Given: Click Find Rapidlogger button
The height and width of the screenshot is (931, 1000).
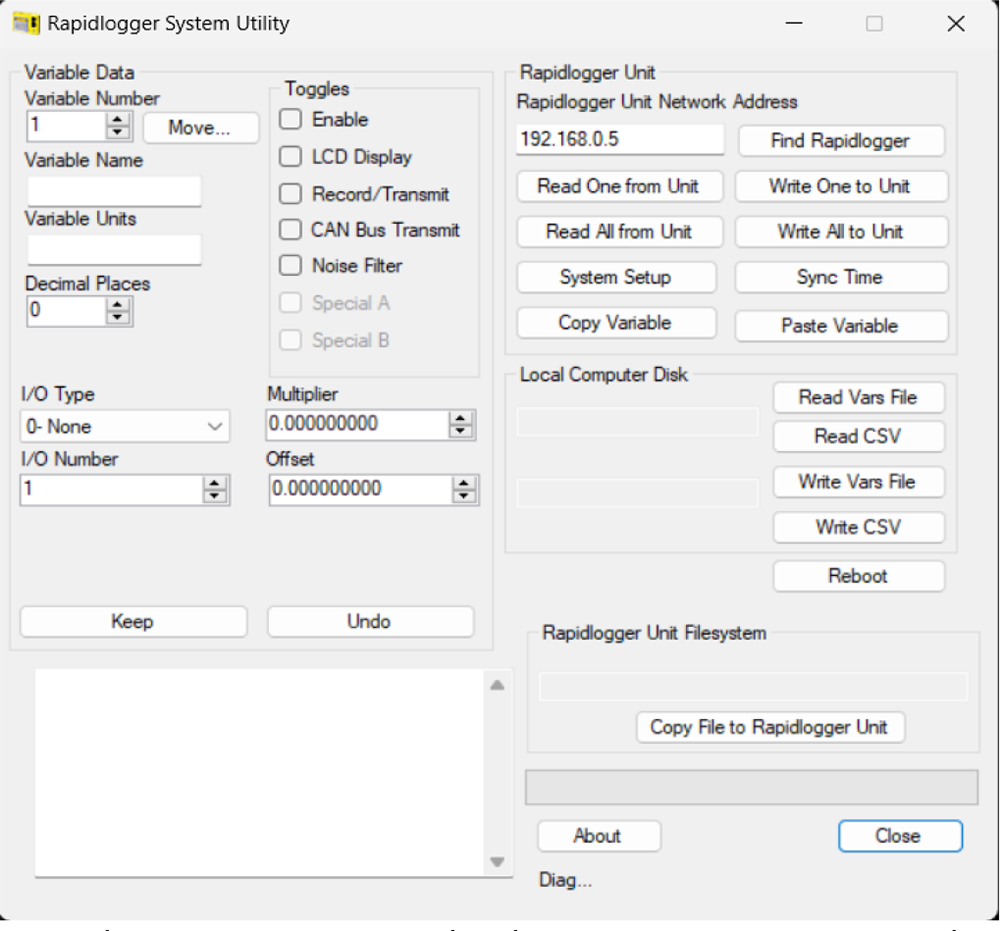Looking at the screenshot, I should pos(841,140).
